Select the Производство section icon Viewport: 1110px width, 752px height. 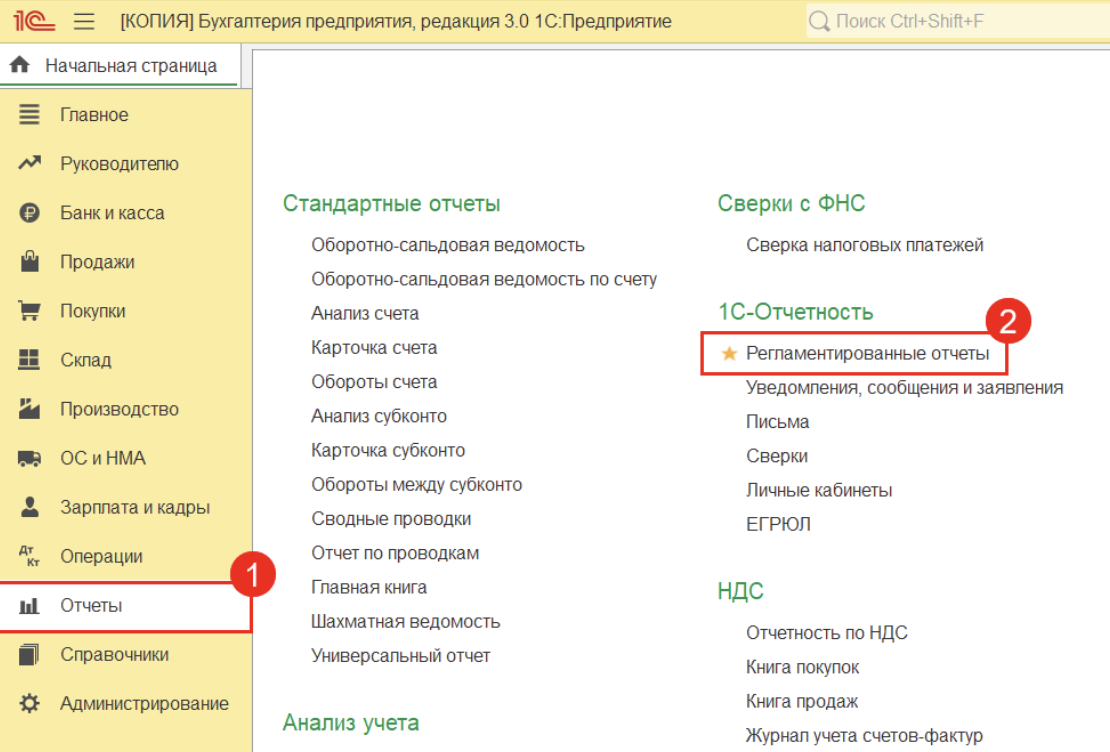click(27, 408)
